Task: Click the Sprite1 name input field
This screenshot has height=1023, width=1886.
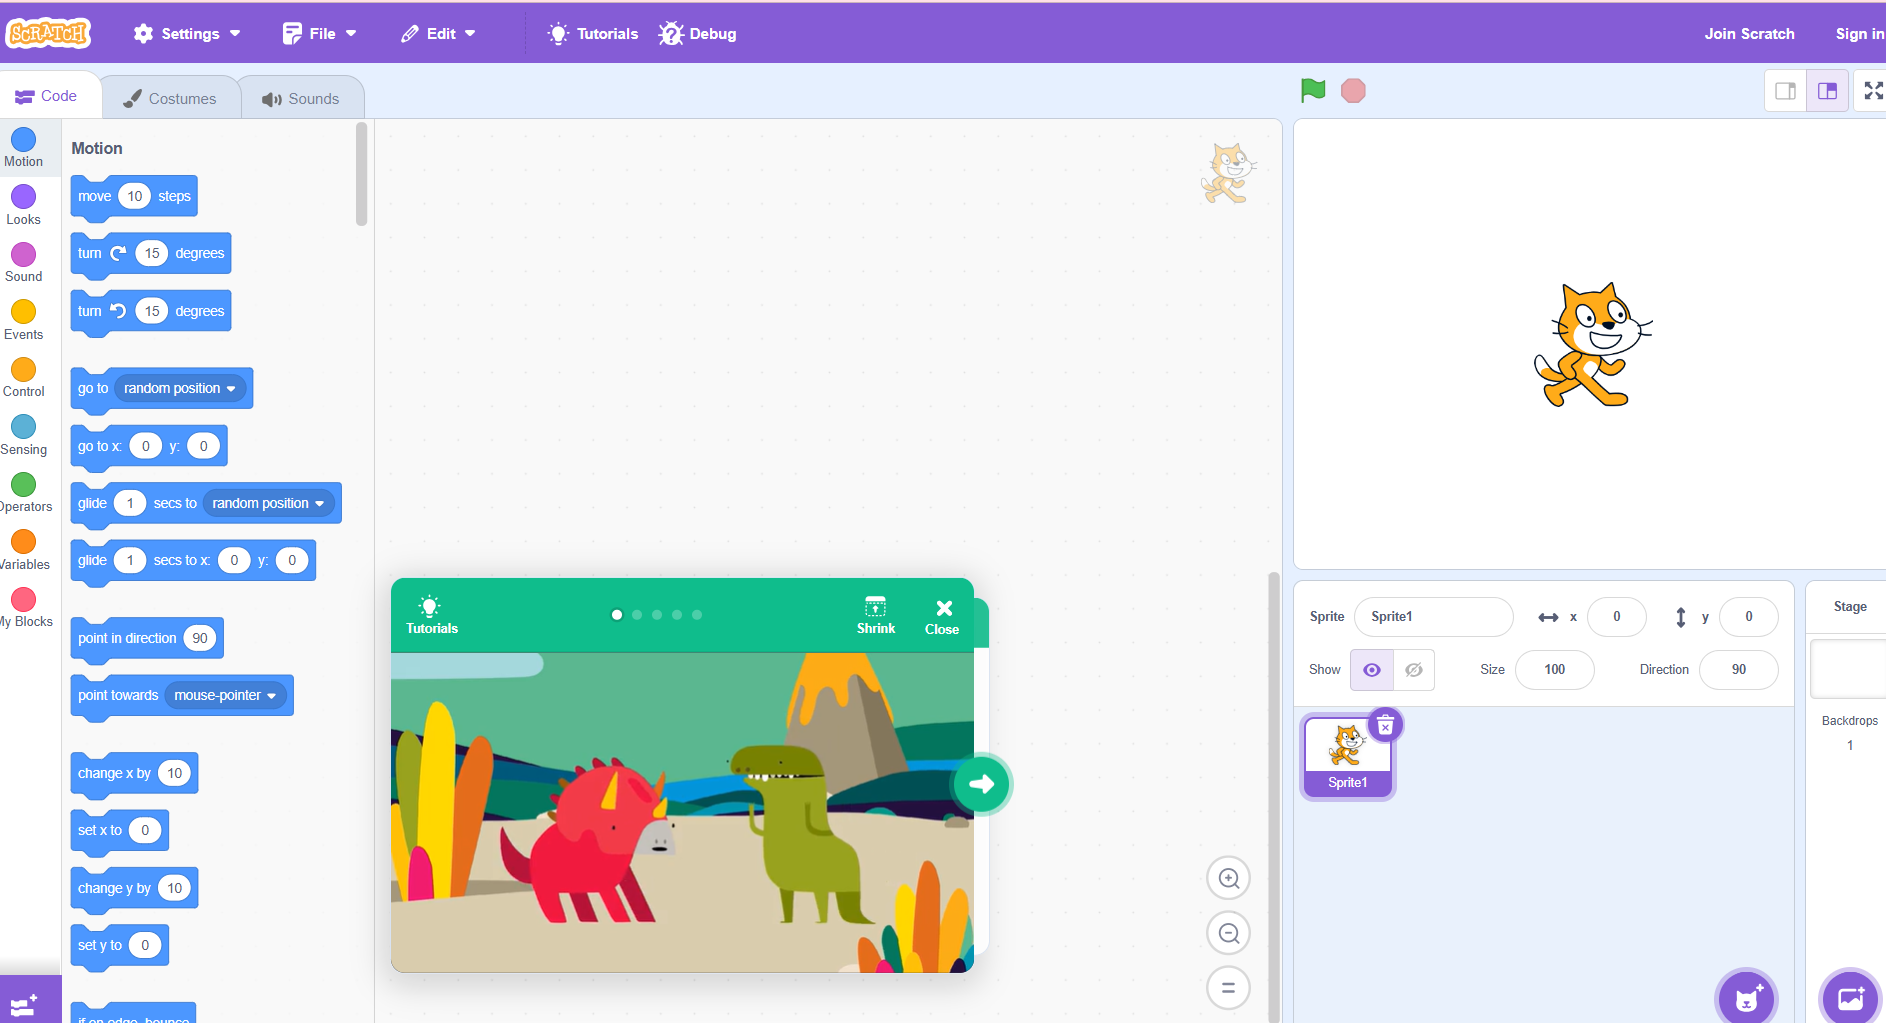Action: pos(1433,616)
